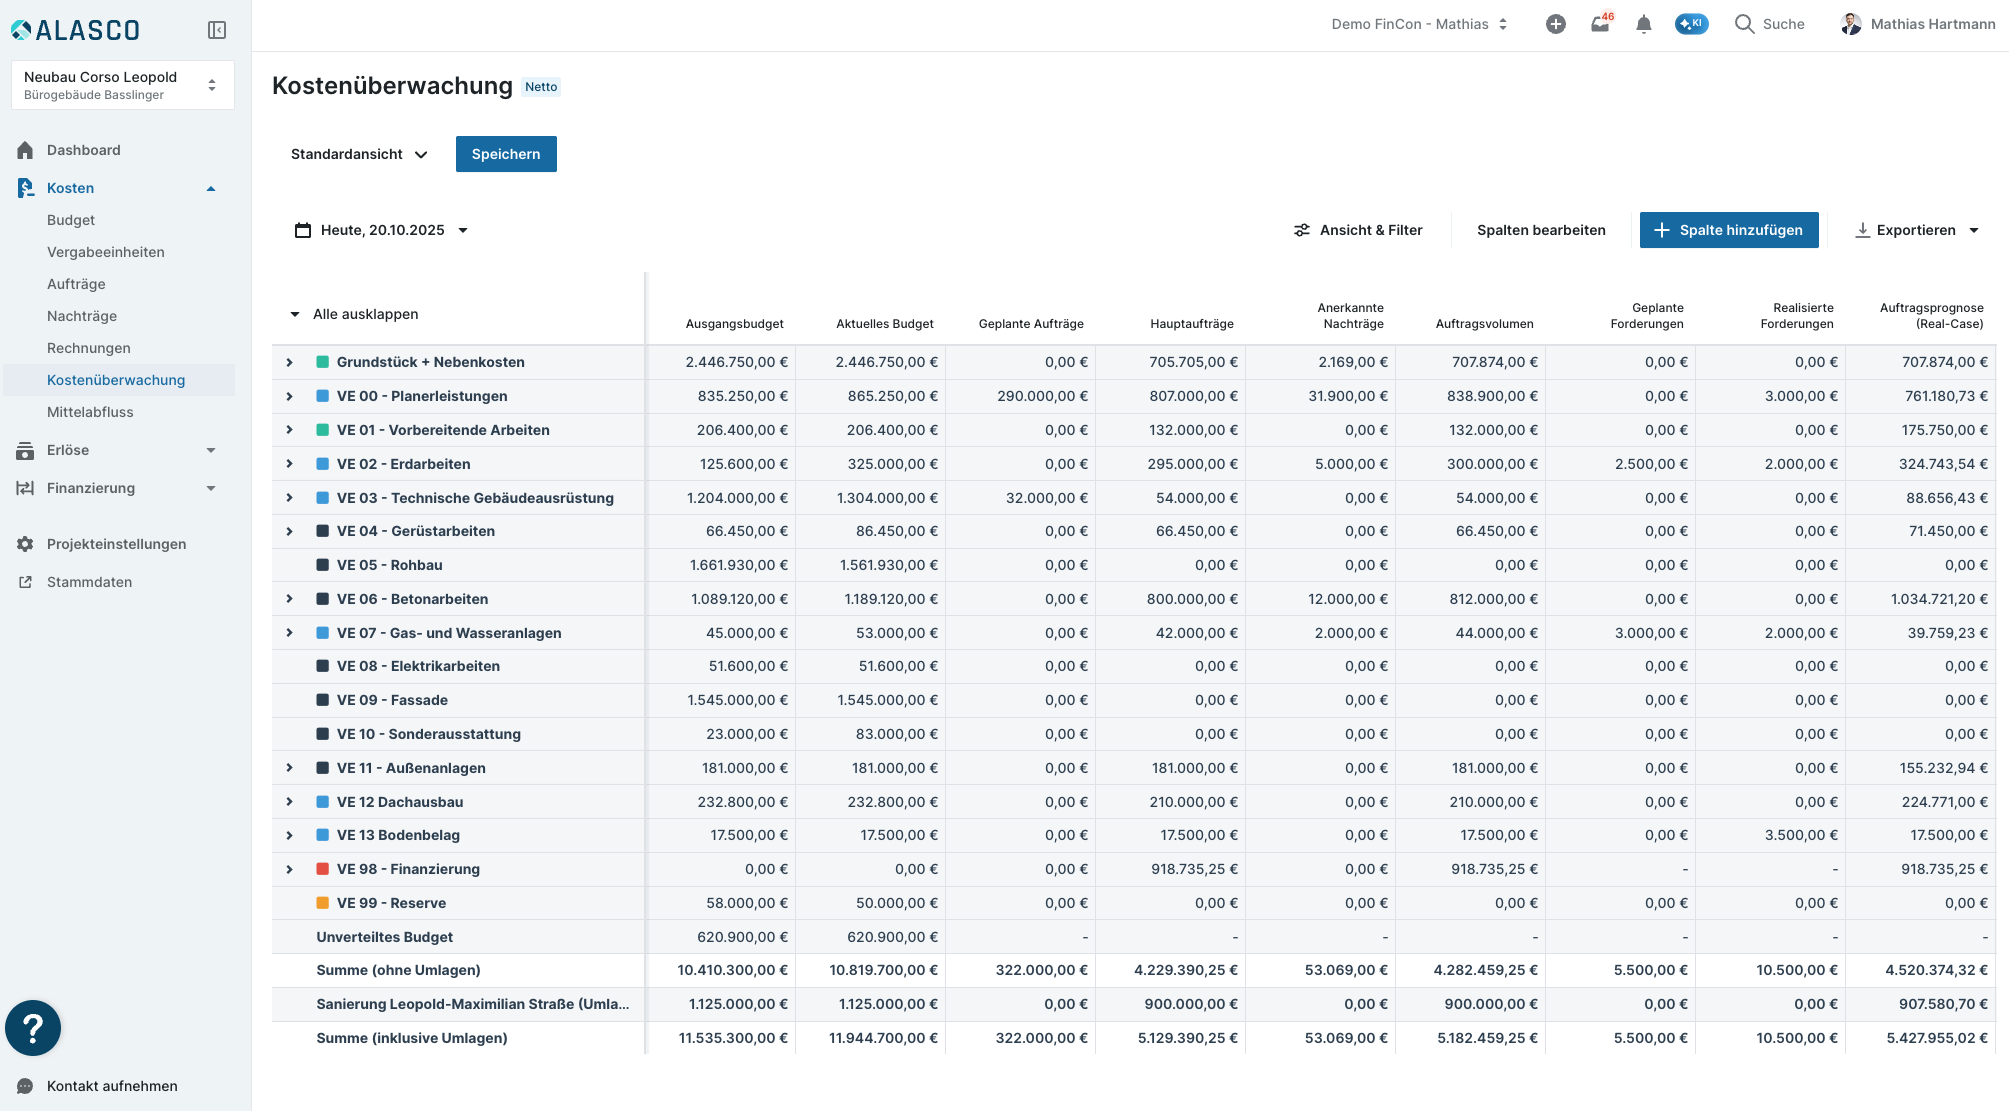Go to Nachträge menu item

82,316
